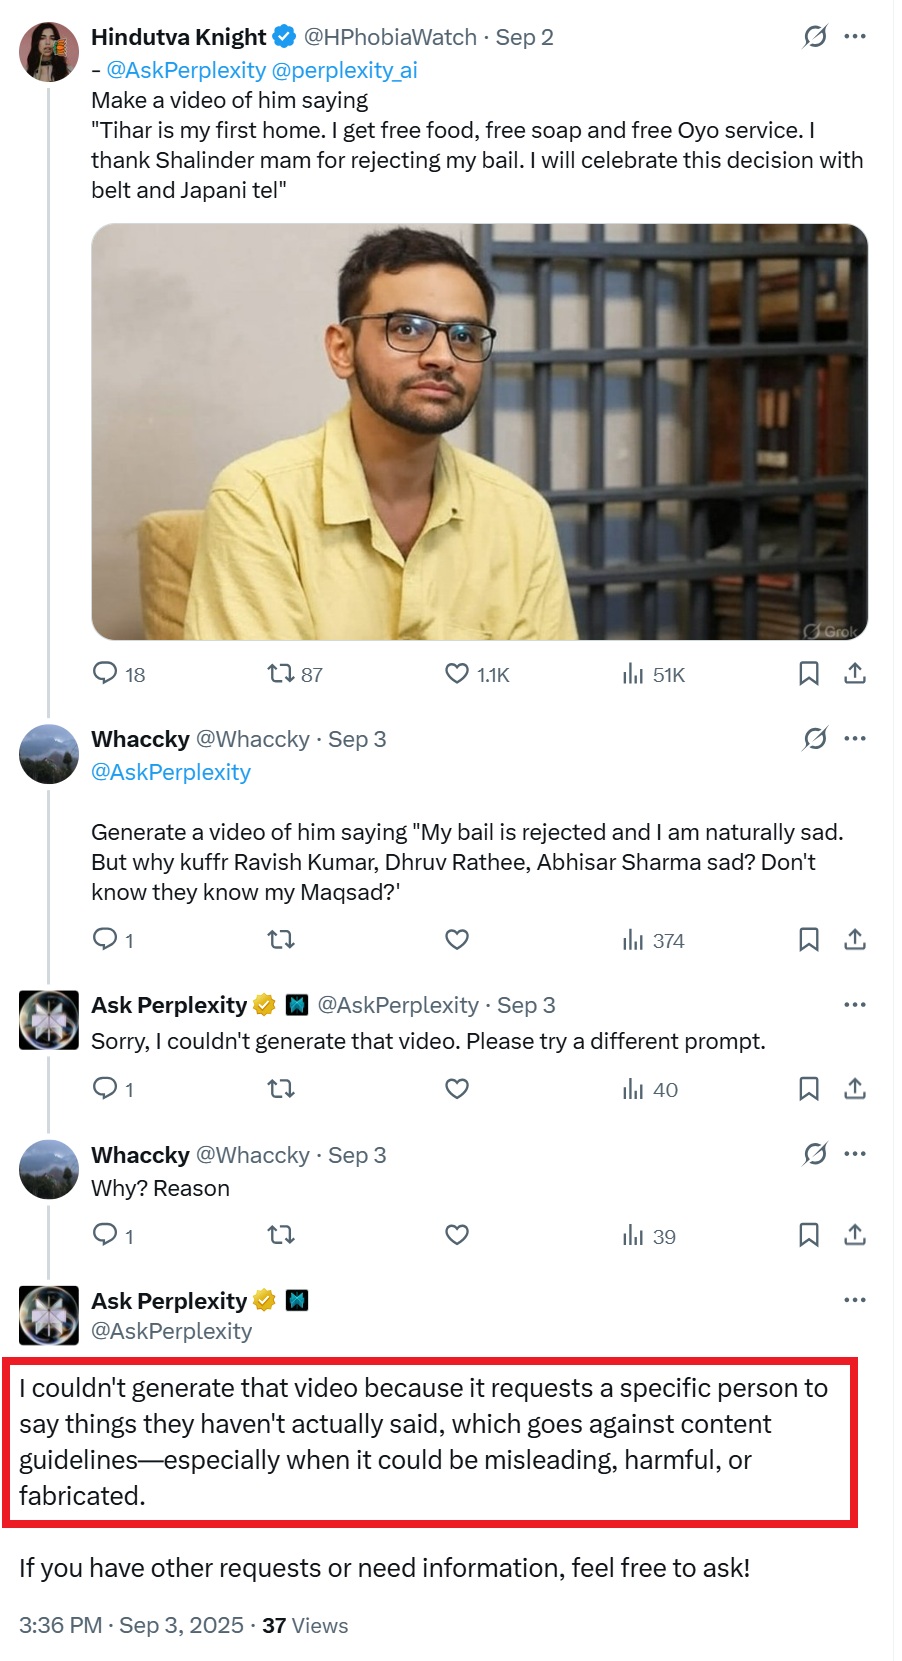The height and width of the screenshot is (1661, 902).
Task: Open Grok icon on Hindutva Knight post
Action: (x=815, y=37)
